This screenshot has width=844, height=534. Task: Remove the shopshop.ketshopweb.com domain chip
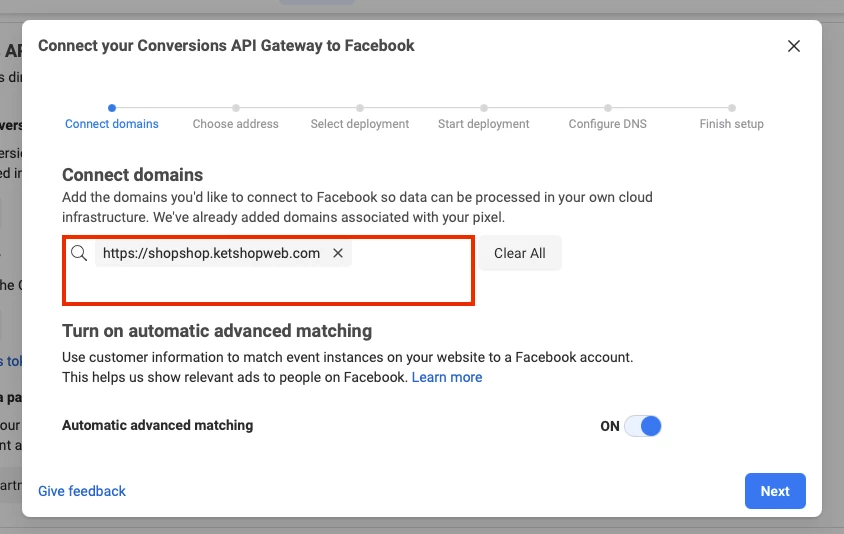coord(338,253)
